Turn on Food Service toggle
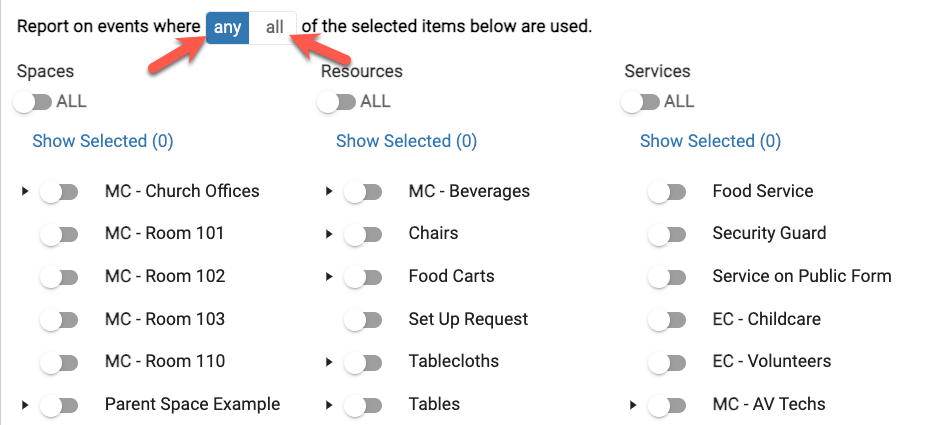The height and width of the screenshot is (425, 926). pos(667,192)
